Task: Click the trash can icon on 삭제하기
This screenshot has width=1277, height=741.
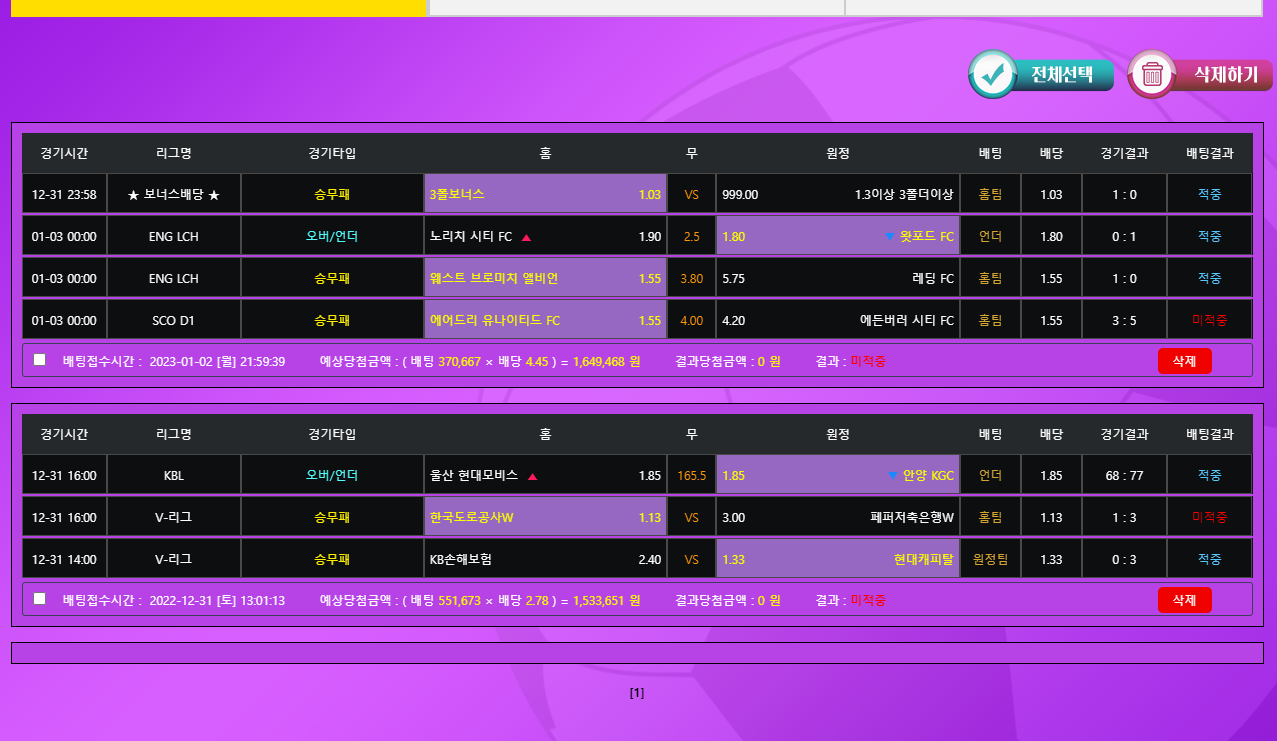Action: (1152, 75)
